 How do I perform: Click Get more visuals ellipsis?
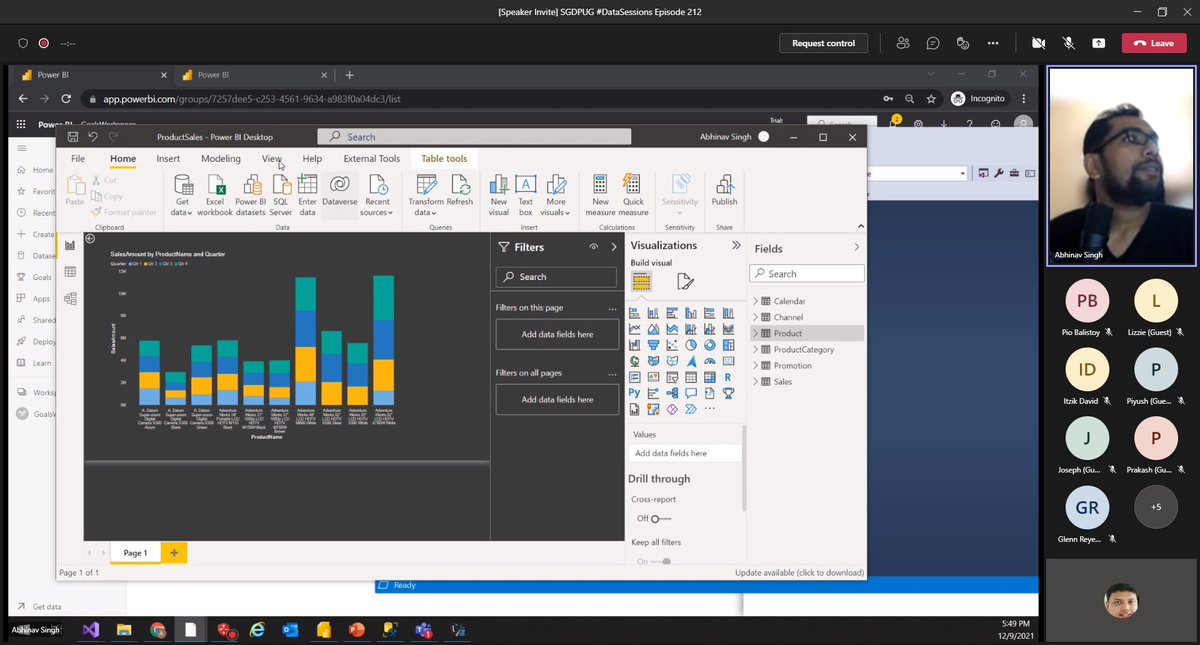710,409
